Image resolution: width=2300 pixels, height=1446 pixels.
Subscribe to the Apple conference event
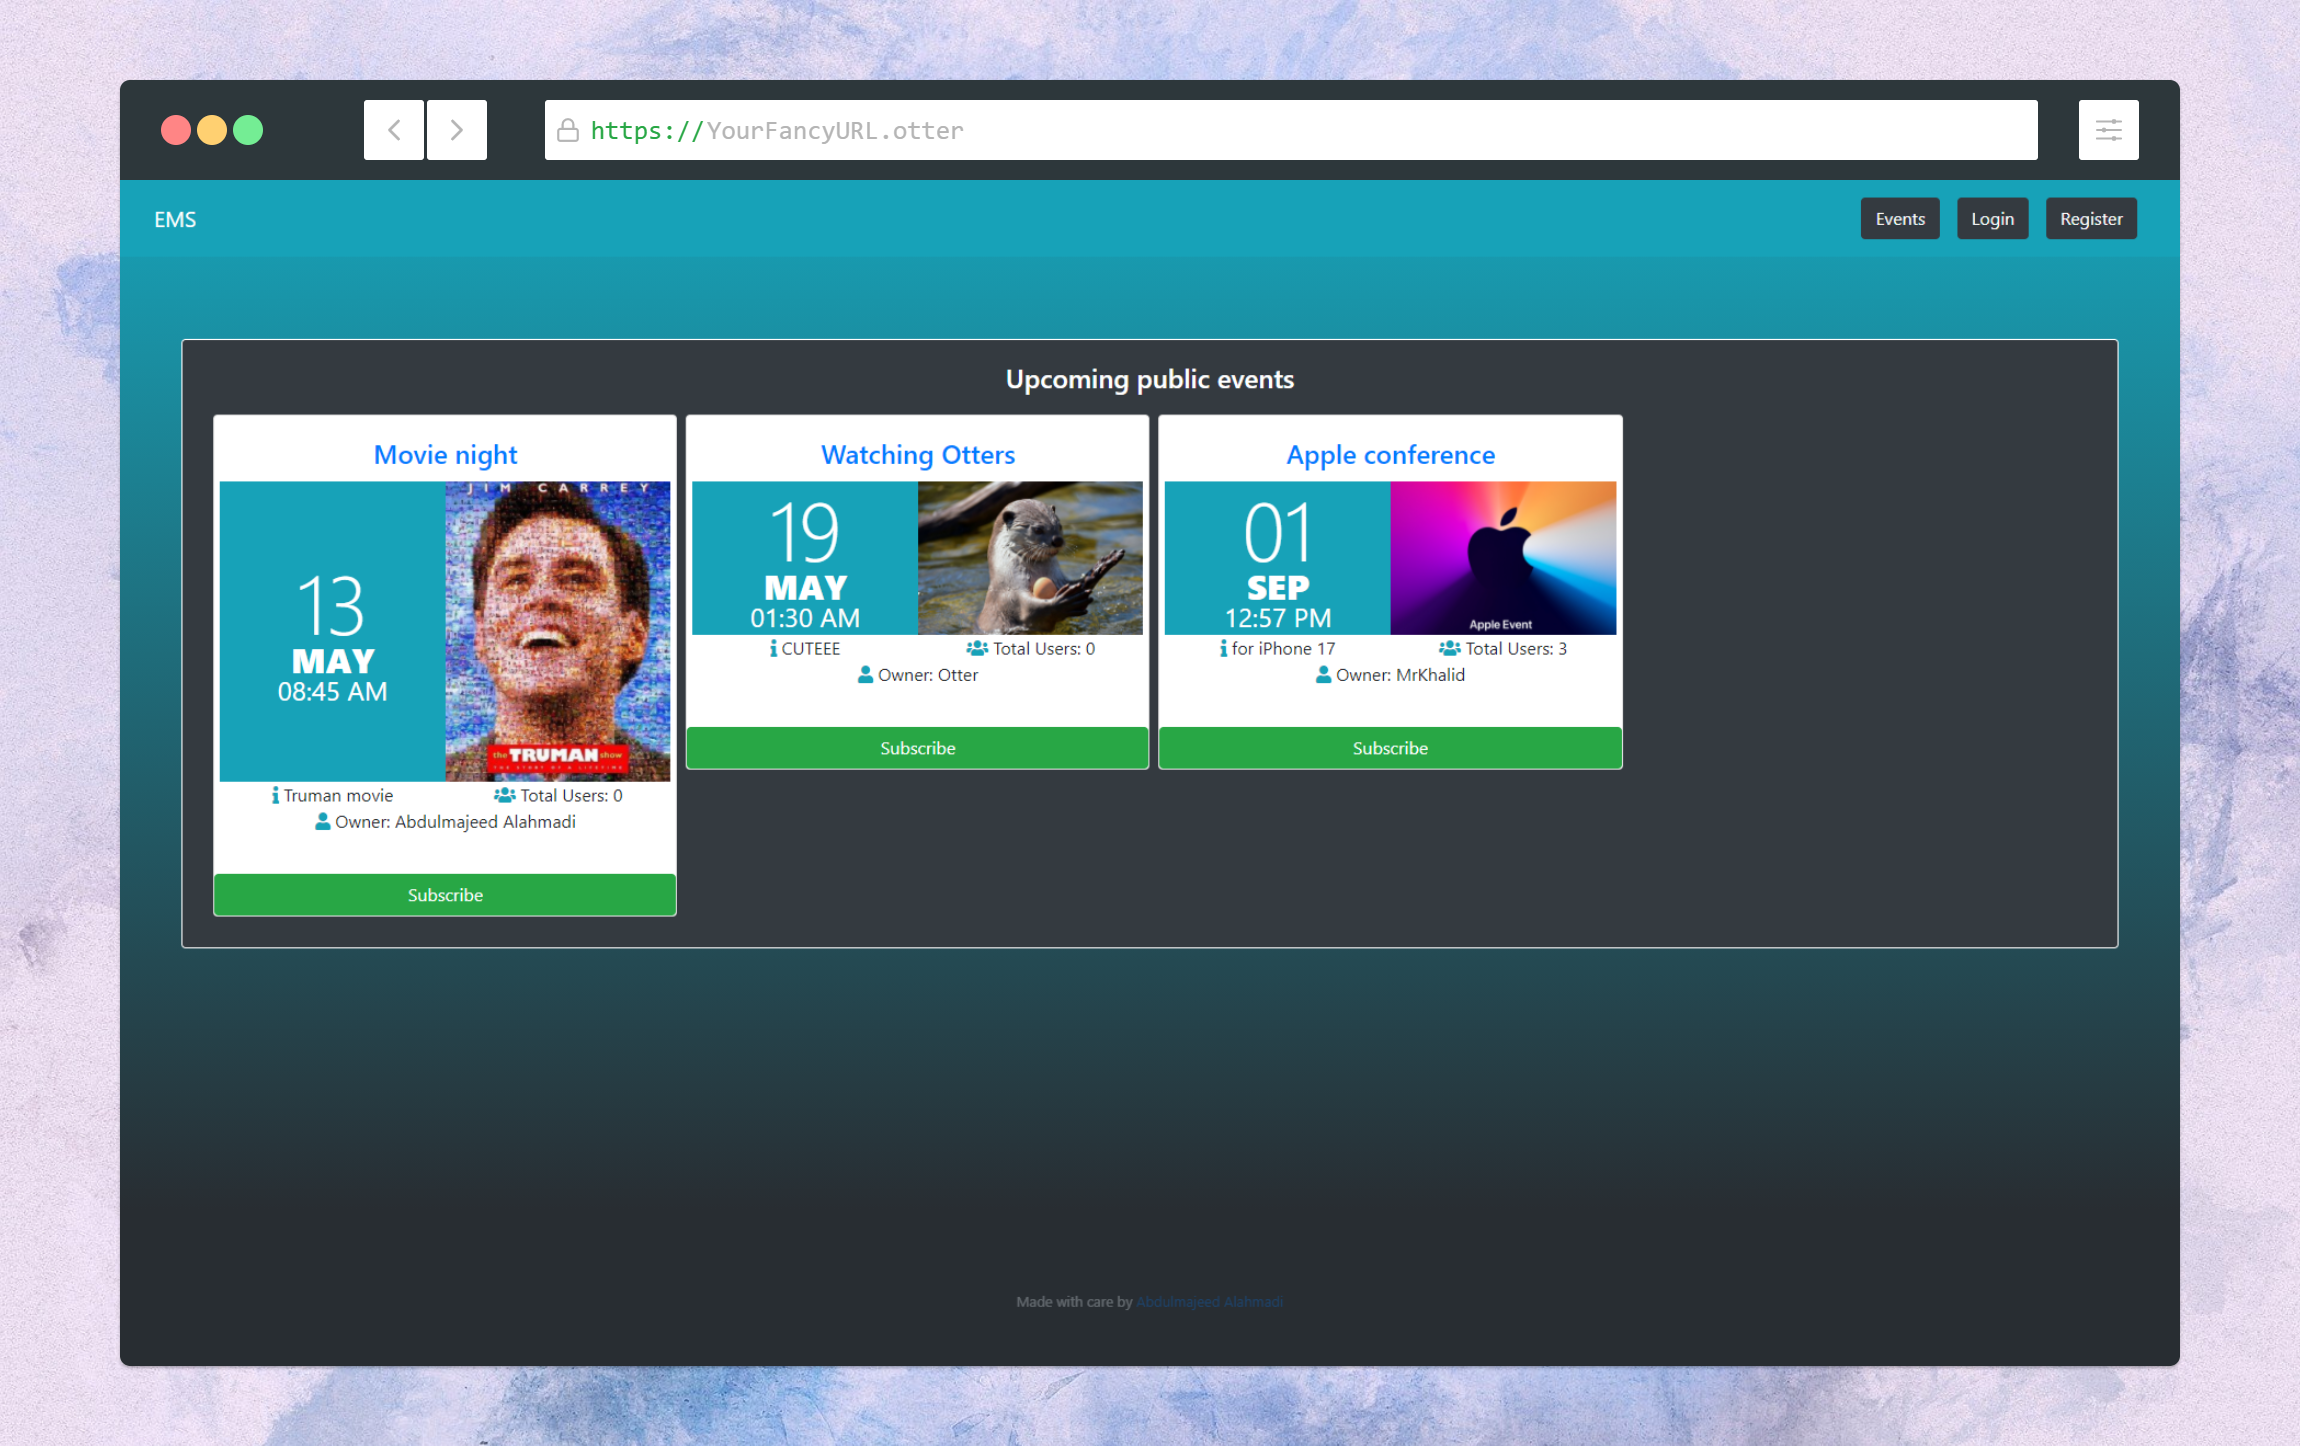click(1390, 748)
